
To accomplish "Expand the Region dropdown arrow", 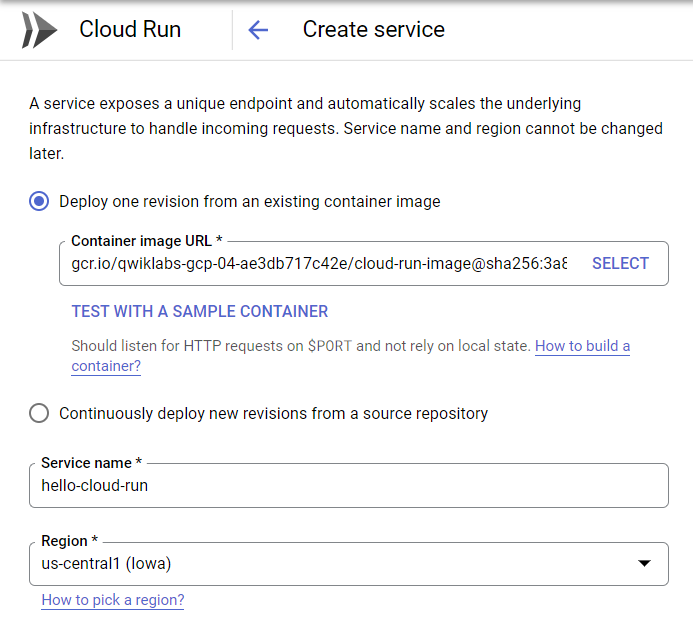I will point(645,564).
